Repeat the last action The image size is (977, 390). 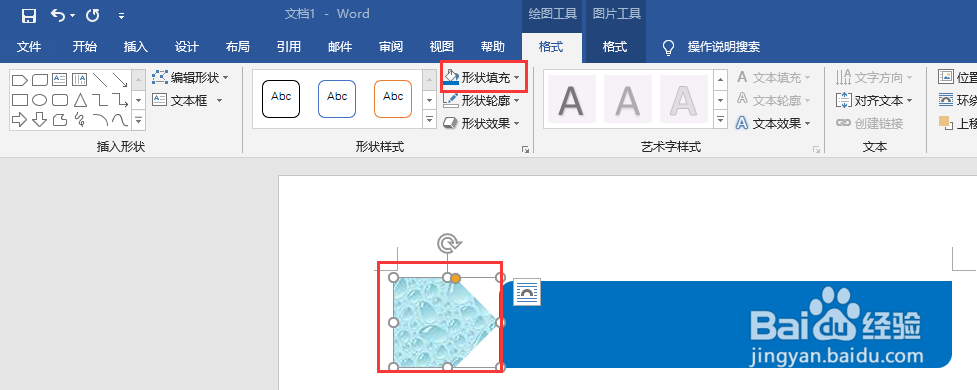click(x=93, y=16)
